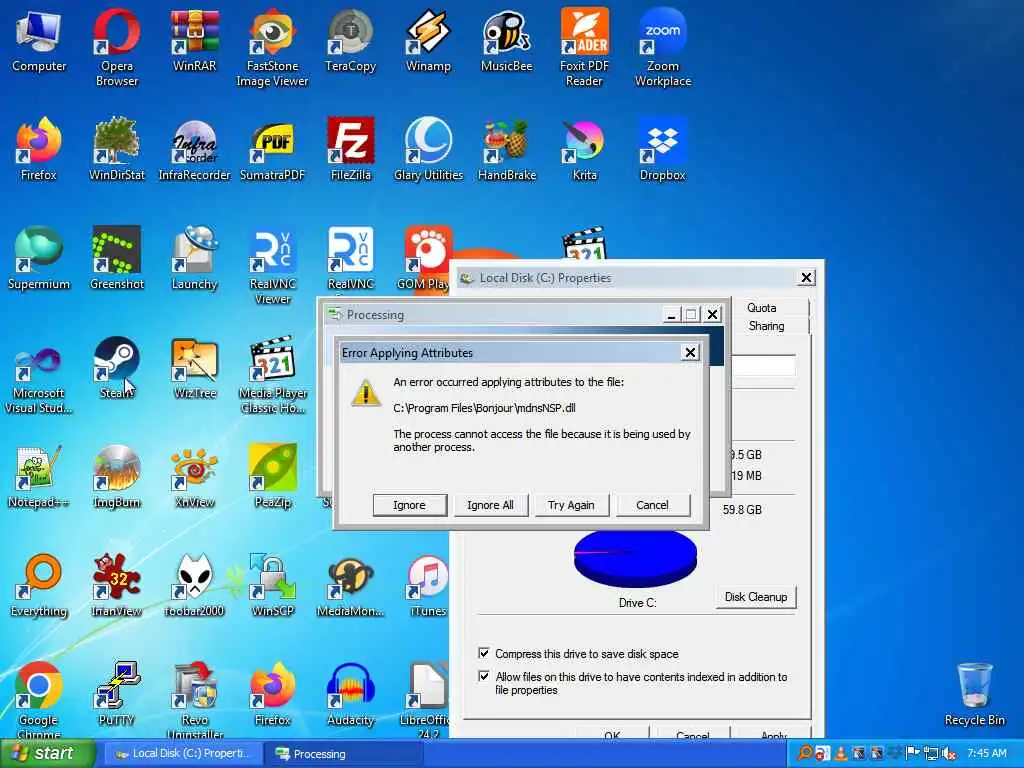Open Greenshot desktop icon
The height and width of the screenshot is (768, 1024).
coord(116,258)
